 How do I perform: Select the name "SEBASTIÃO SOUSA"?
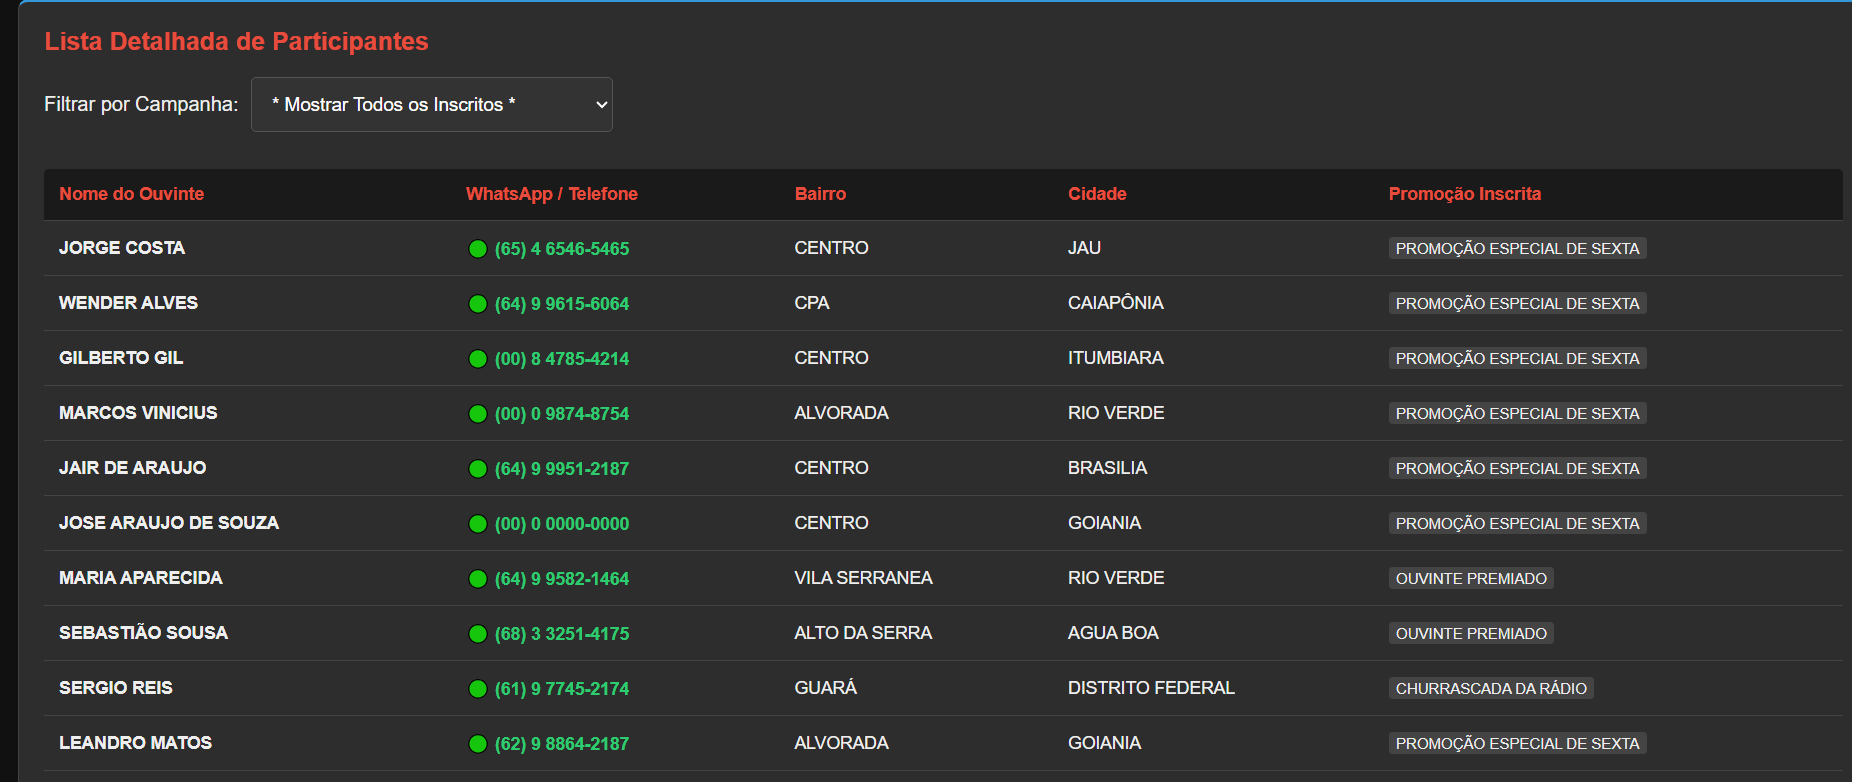[143, 633]
